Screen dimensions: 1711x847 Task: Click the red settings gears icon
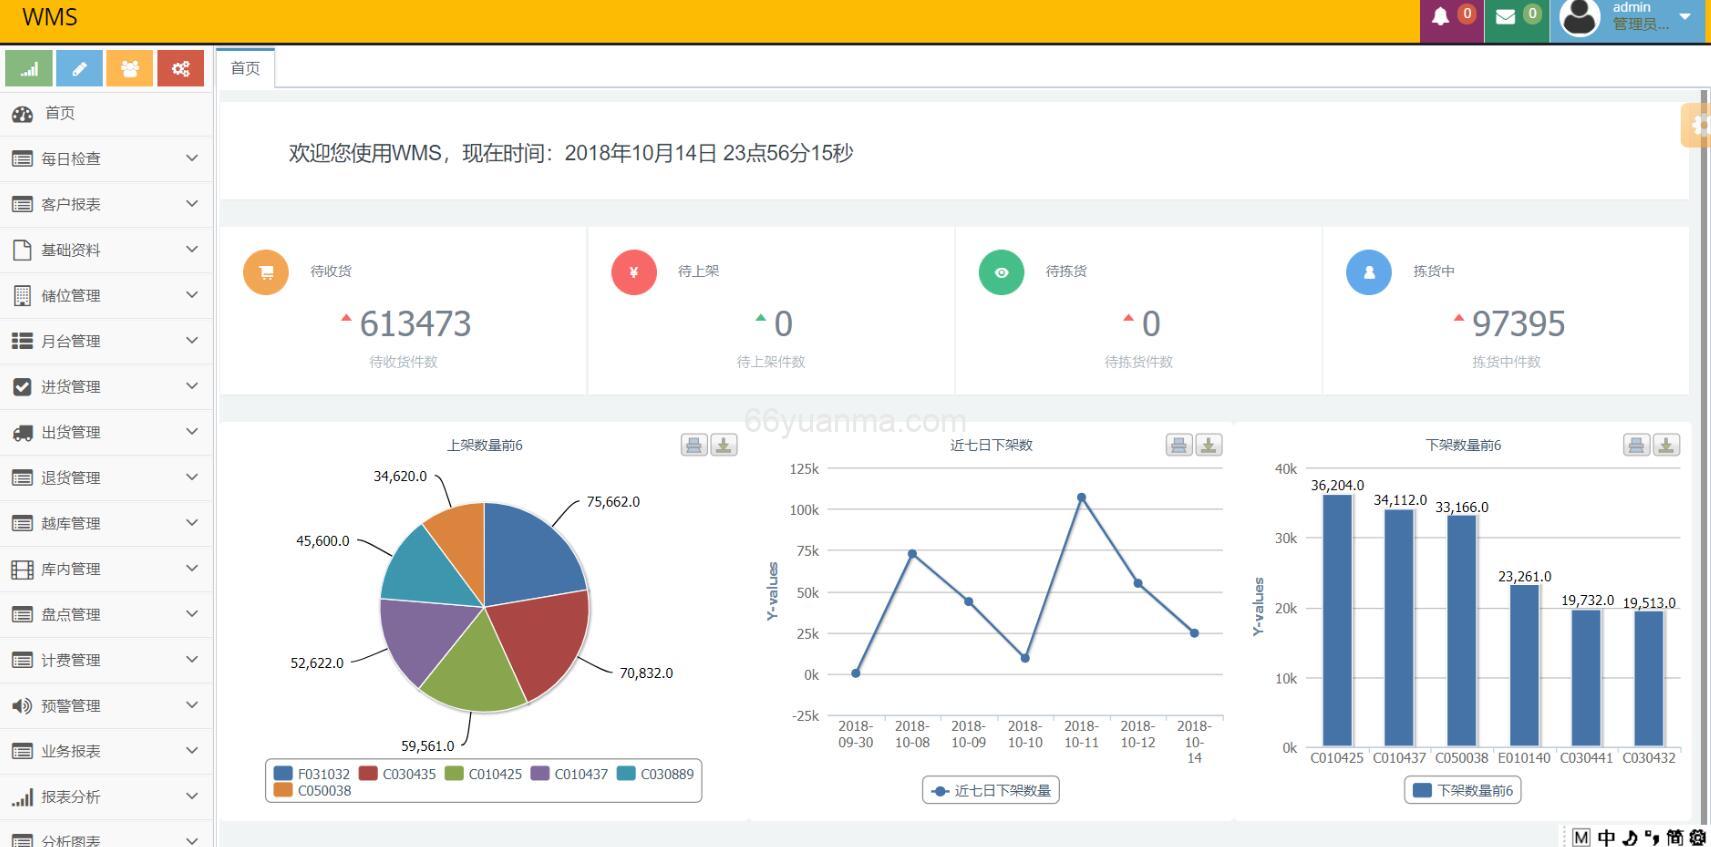coord(181,69)
